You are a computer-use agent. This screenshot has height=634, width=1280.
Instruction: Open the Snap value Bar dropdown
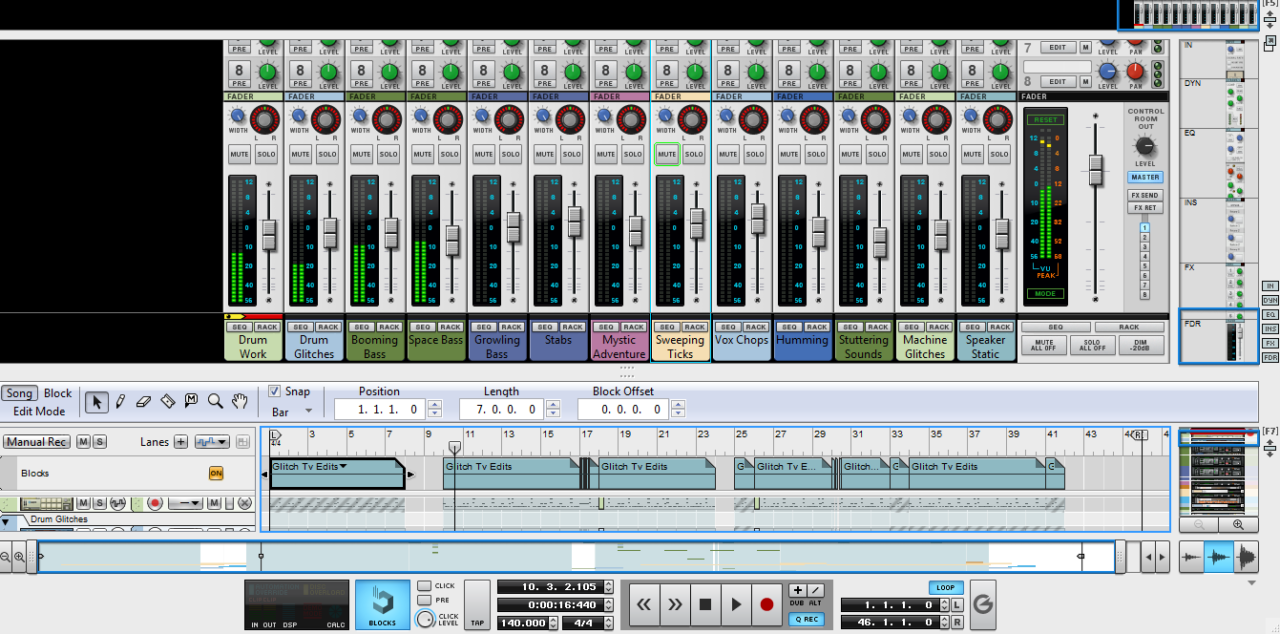(308, 411)
